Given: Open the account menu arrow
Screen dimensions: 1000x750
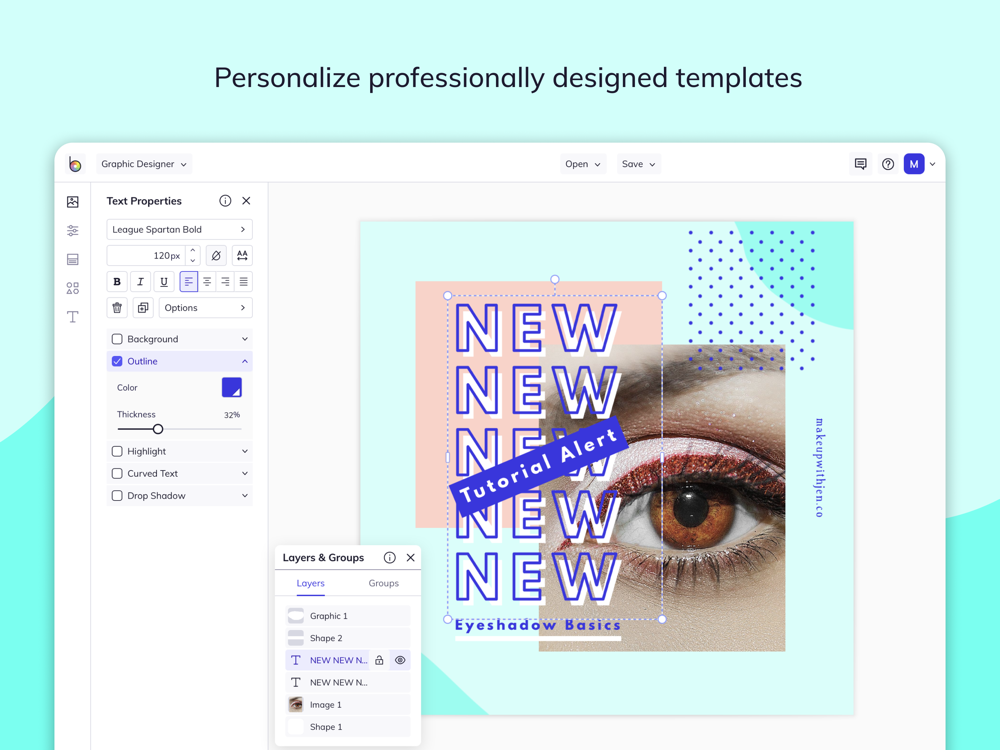Looking at the screenshot, I should [932, 165].
